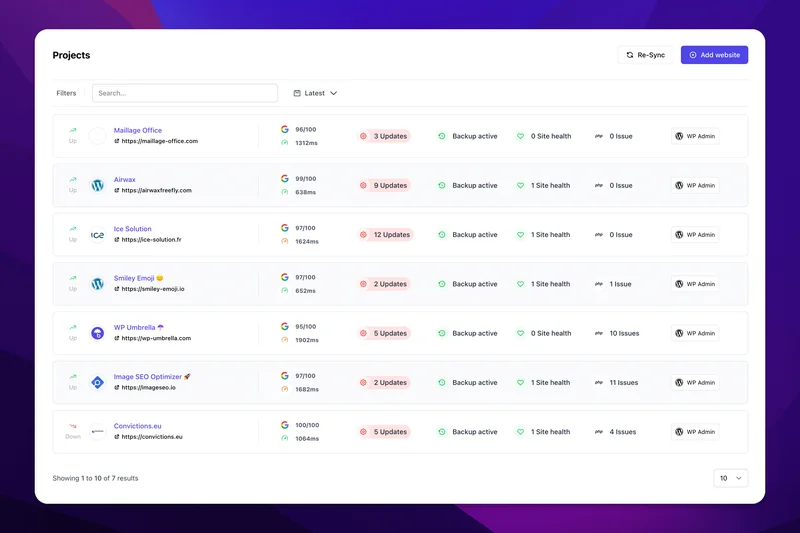The image size is (800, 533).
Task: Open WP Admin for Airwax
Action: (x=695, y=185)
